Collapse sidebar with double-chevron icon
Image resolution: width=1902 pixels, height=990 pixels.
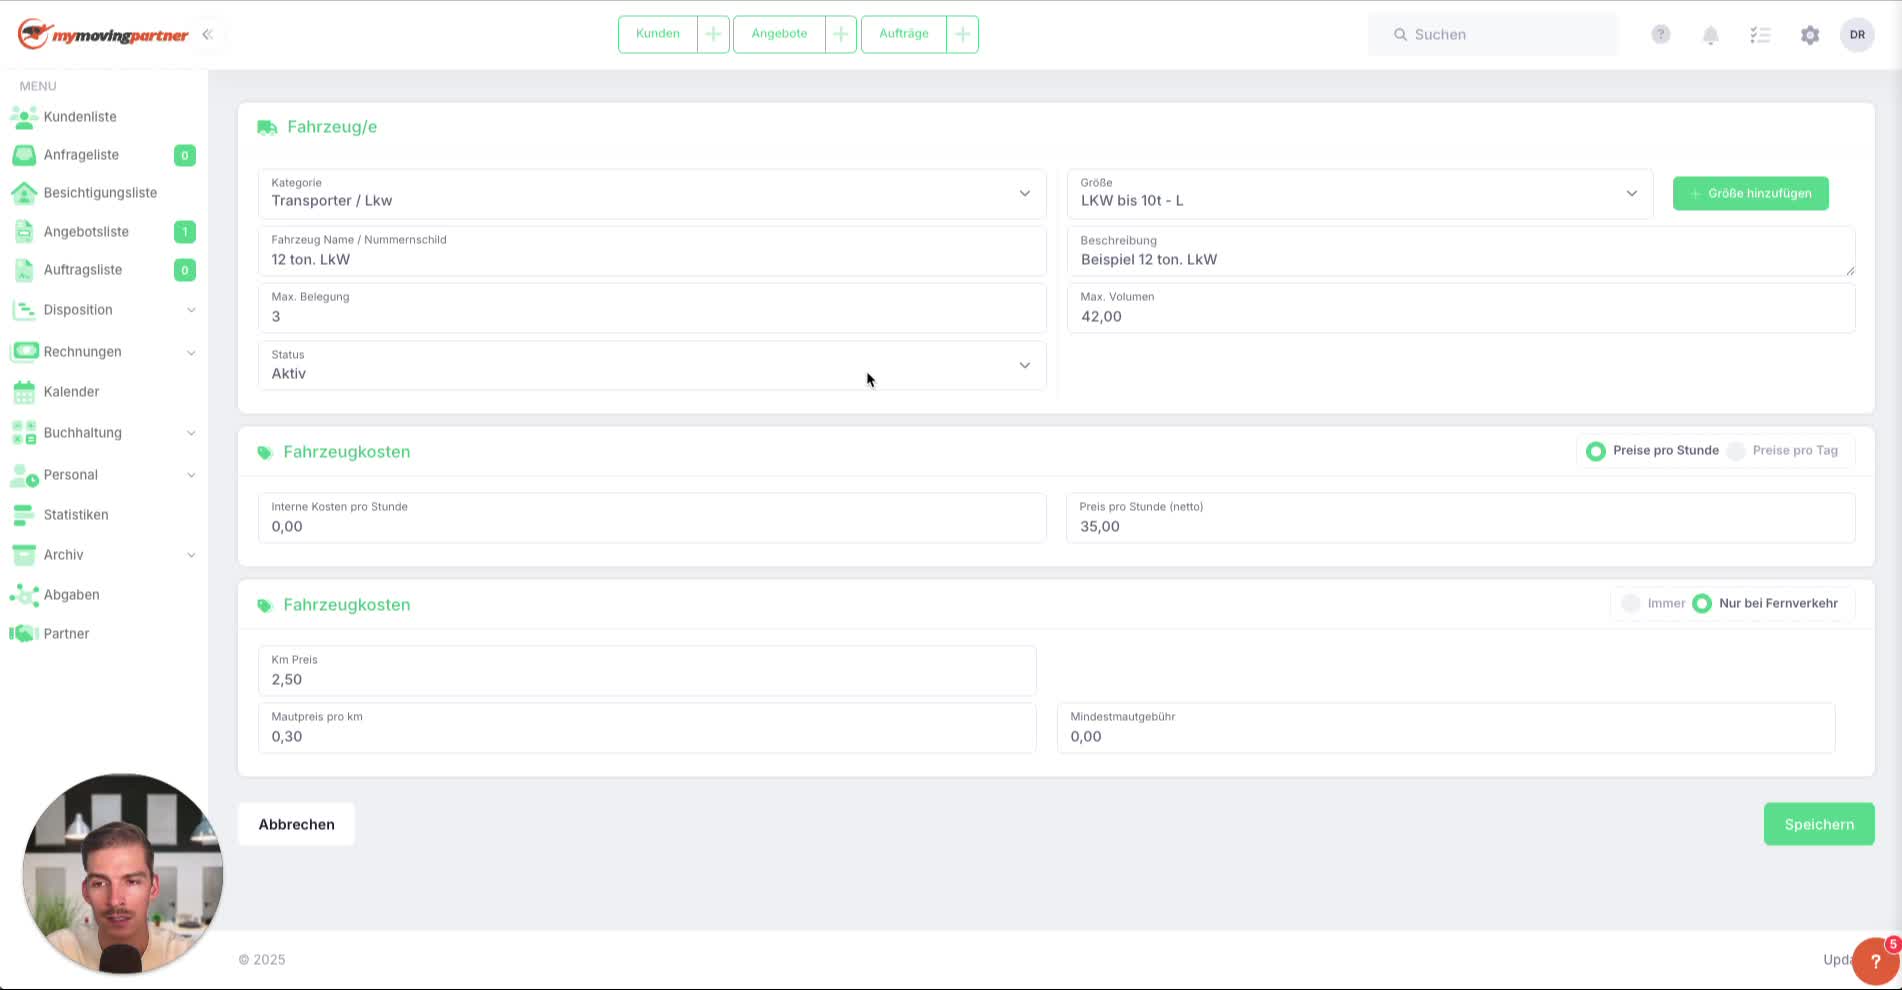coord(207,34)
